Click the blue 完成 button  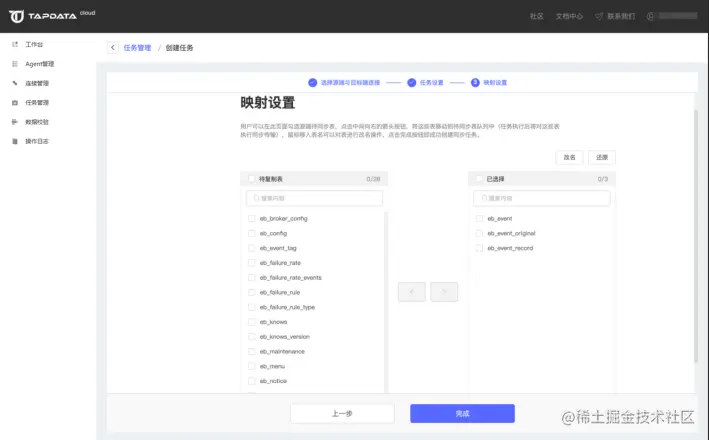point(462,413)
